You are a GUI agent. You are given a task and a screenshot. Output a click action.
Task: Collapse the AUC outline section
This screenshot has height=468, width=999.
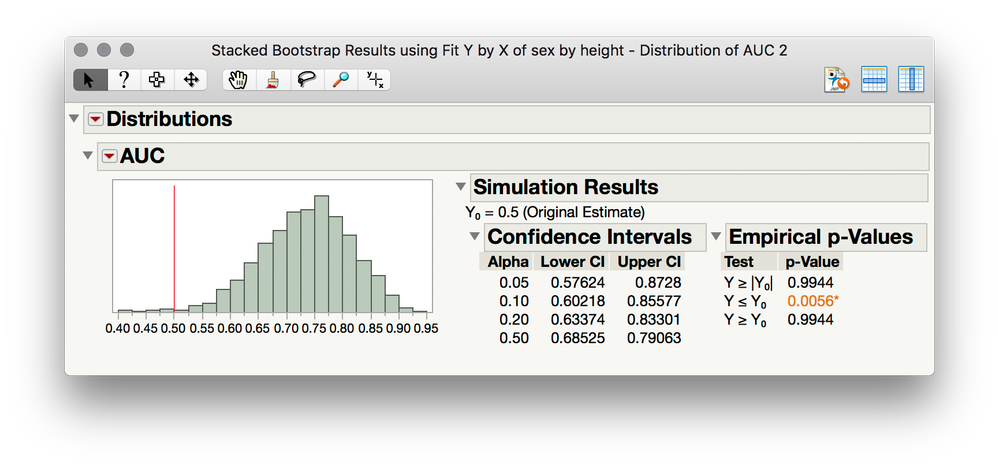coord(88,156)
